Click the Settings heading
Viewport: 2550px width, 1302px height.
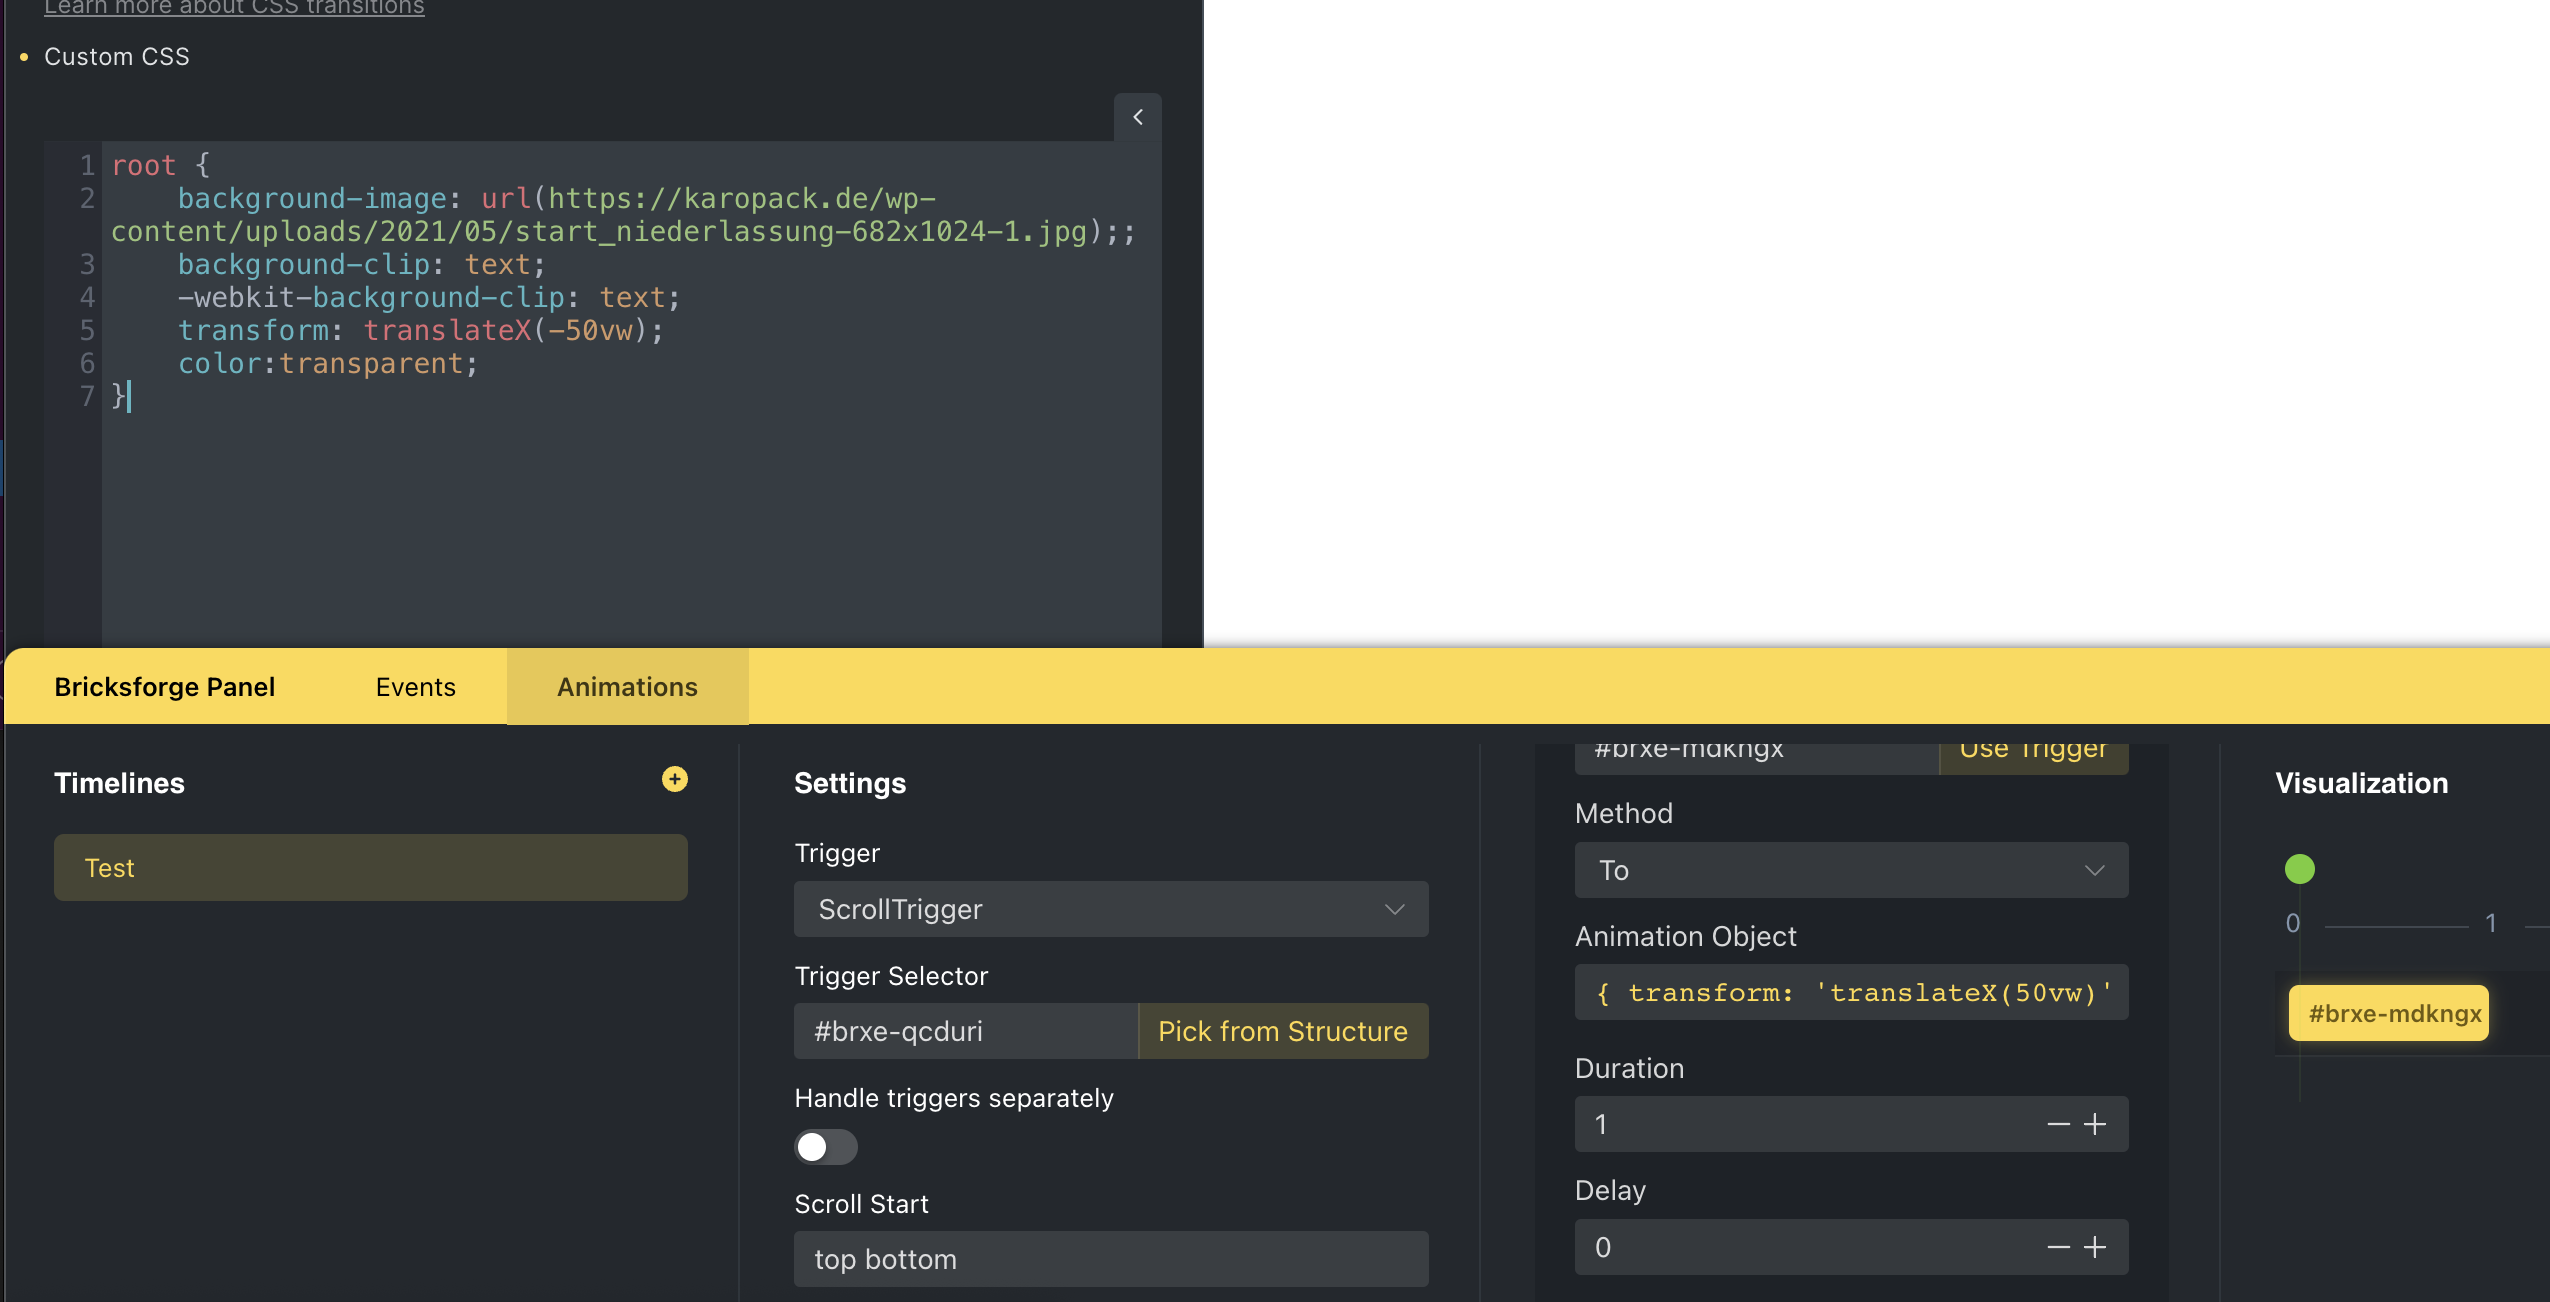[x=850, y=783]
